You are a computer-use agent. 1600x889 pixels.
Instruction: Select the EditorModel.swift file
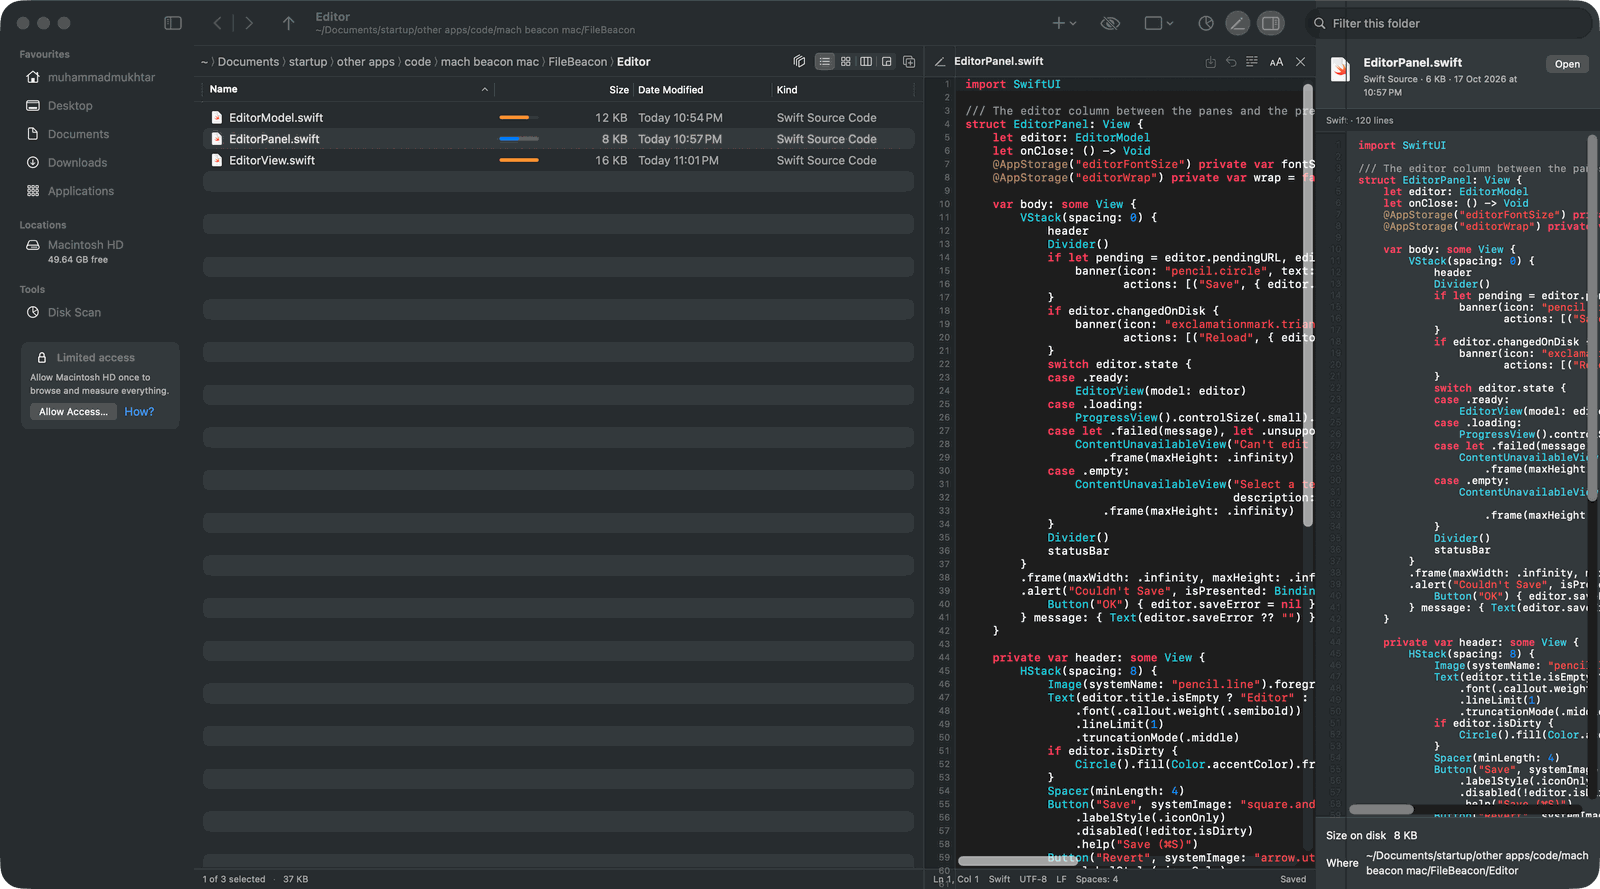558,118
